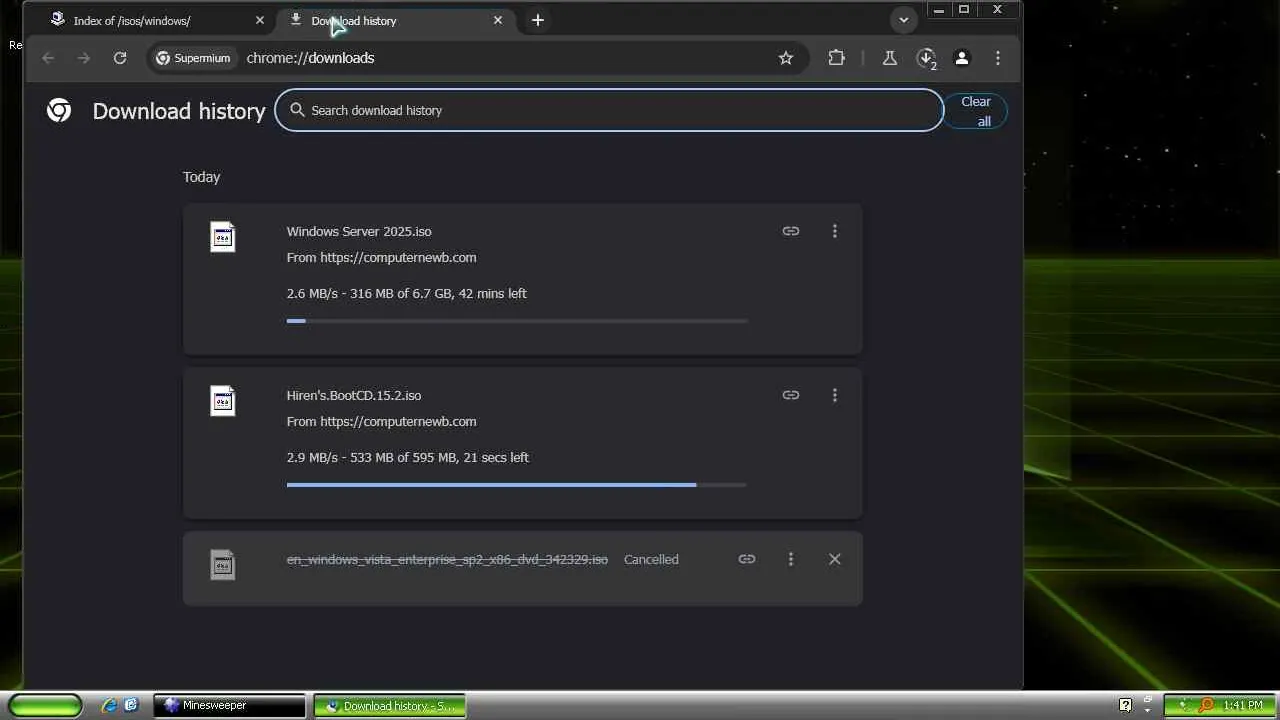
Task: Copy download link for cancelled Vista ISO
Action: [747, 559]
